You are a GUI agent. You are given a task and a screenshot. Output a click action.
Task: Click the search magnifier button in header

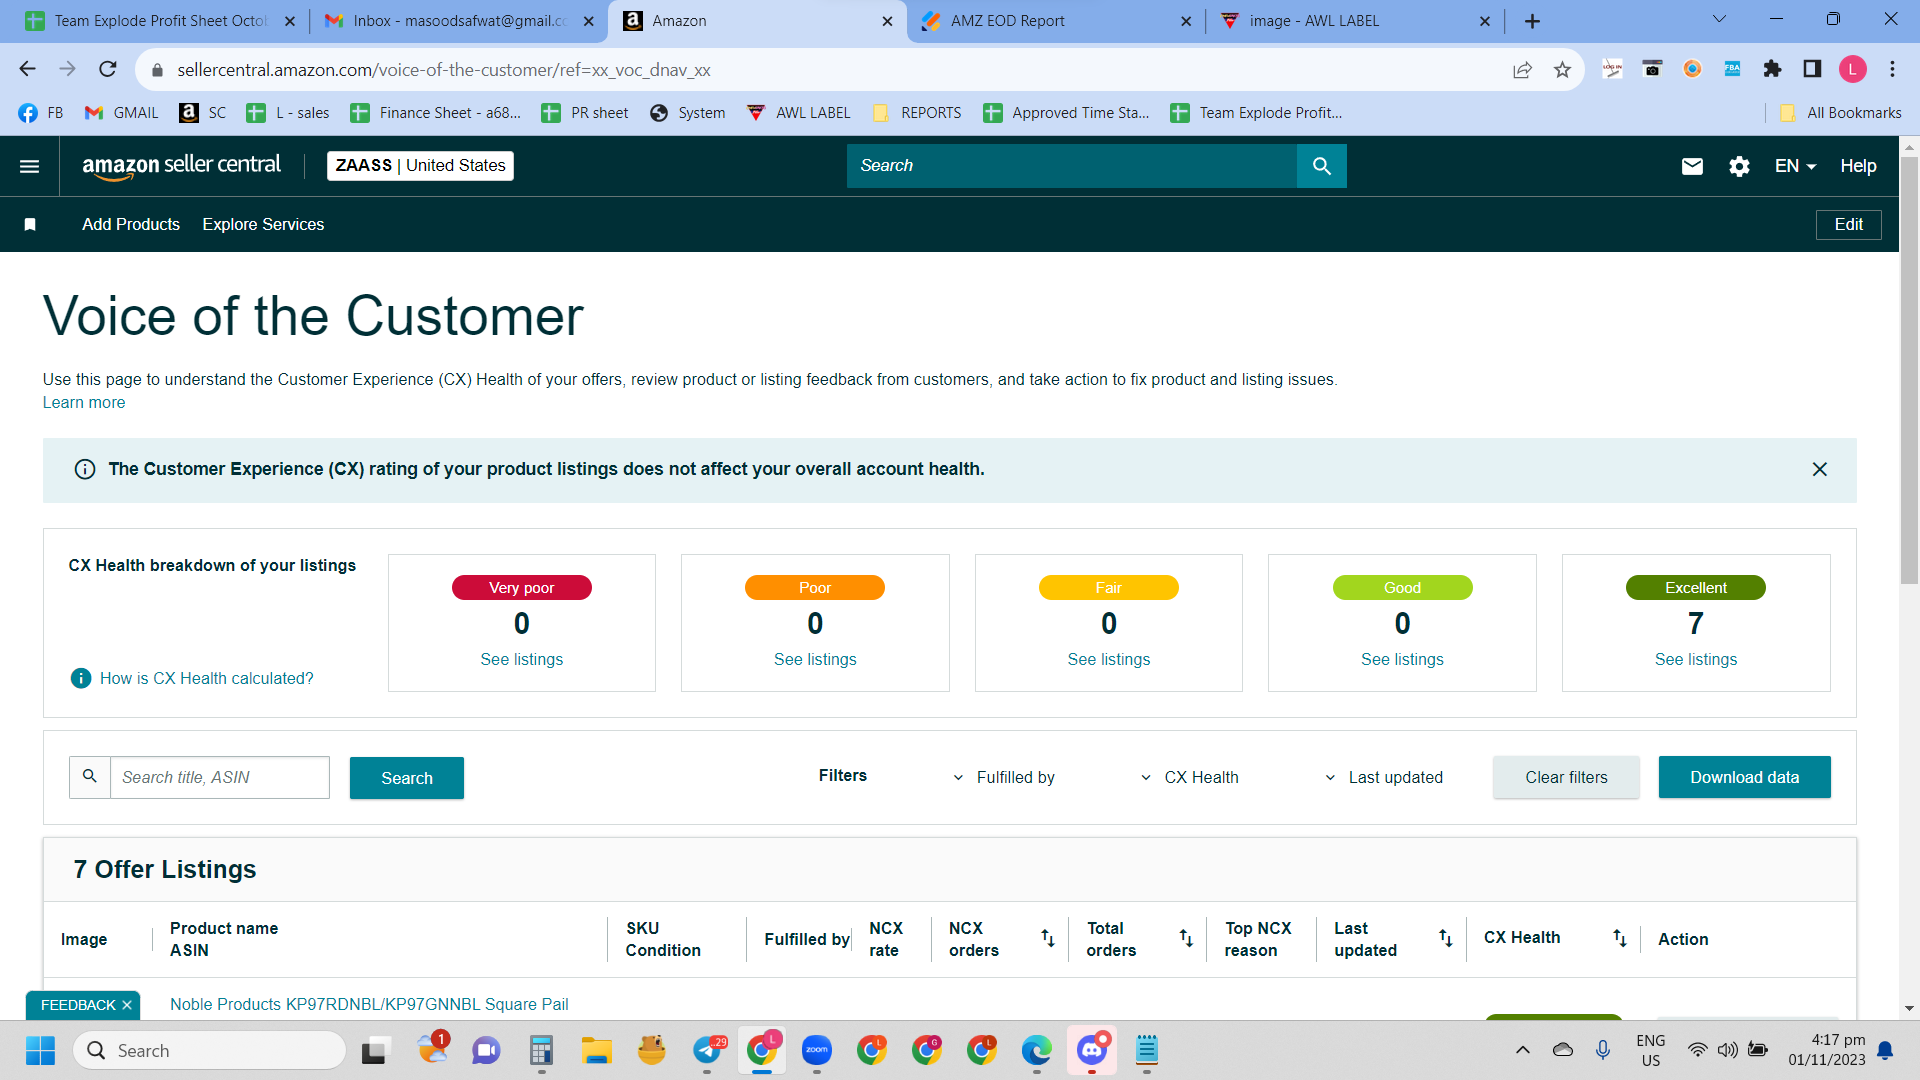point(1321,166)
